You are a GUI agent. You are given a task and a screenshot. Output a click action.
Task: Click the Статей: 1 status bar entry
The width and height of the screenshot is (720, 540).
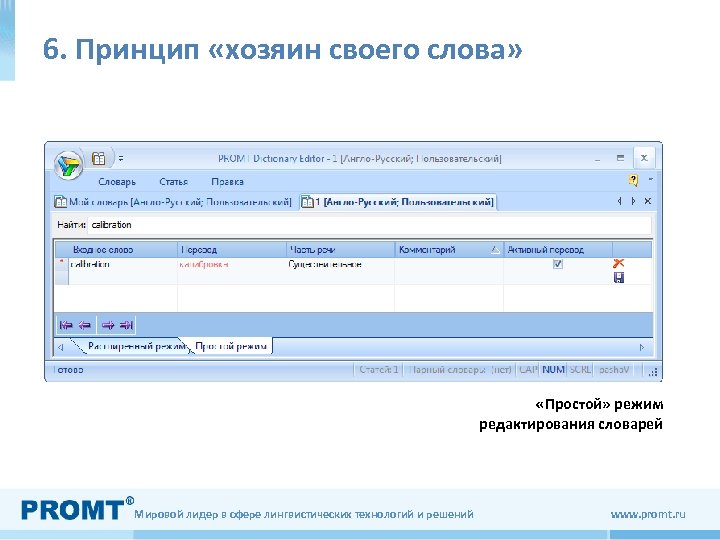378,370
